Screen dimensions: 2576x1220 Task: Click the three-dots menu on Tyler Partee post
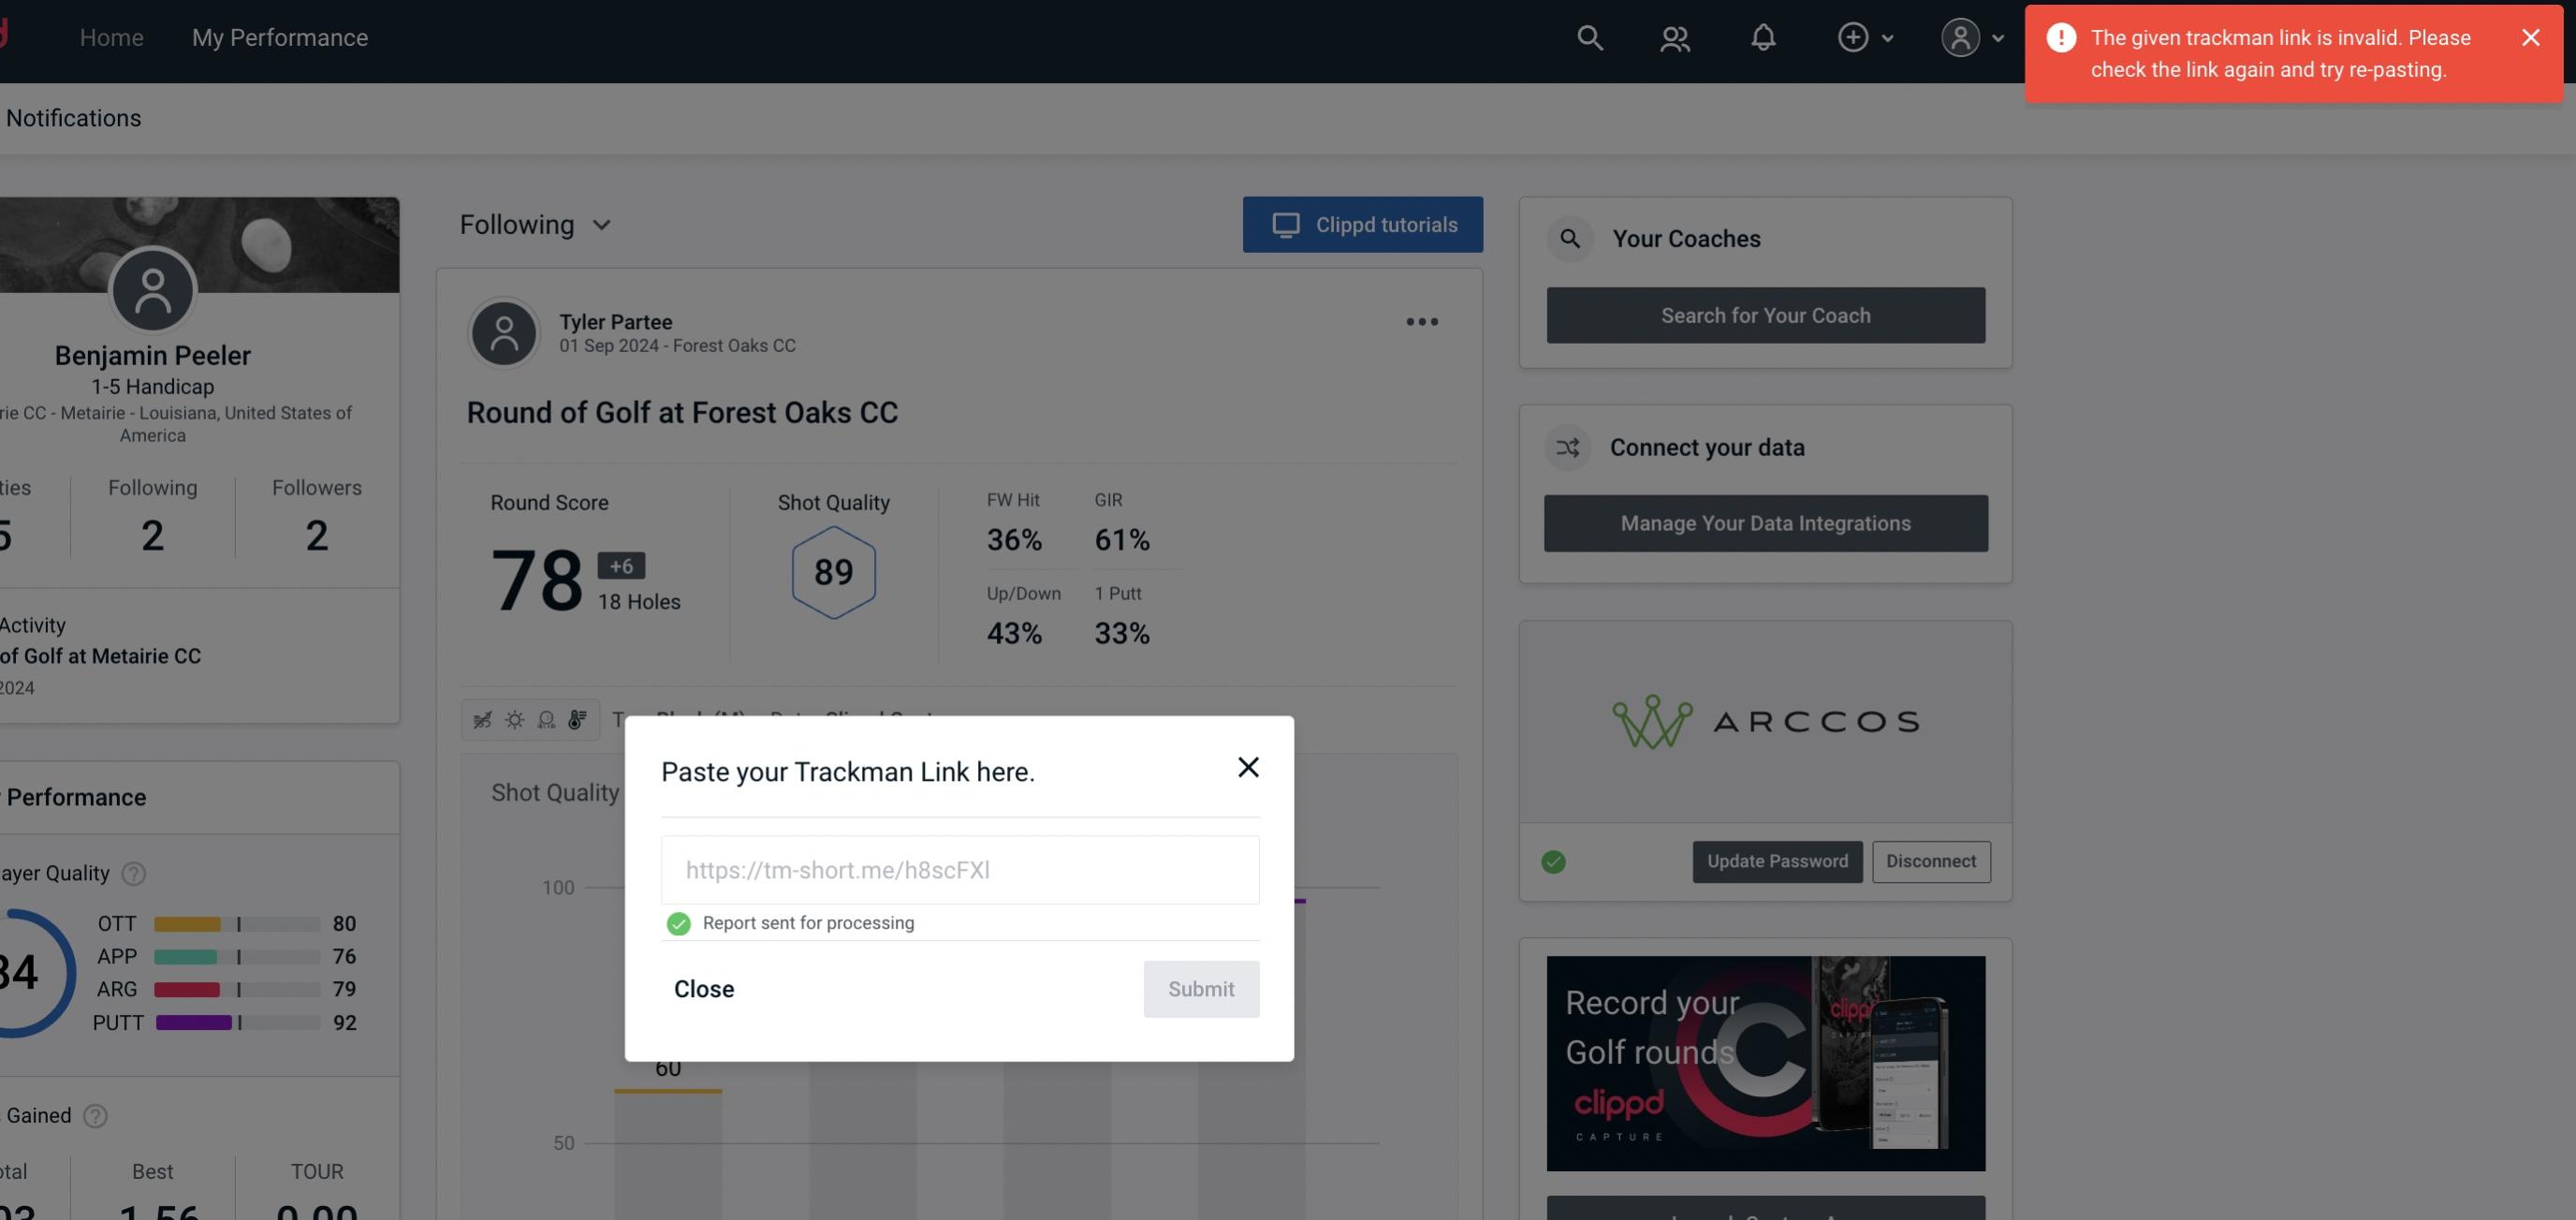(1421, 322)
